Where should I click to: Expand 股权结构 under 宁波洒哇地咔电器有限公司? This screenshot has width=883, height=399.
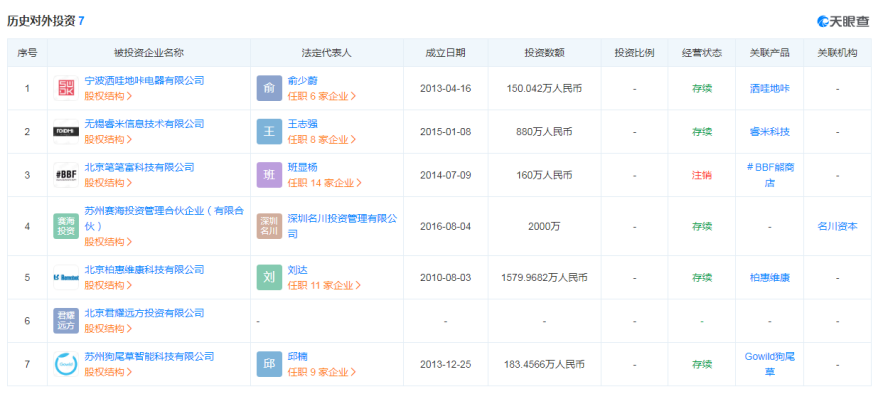pyautogui.click(x=108, y=96)
